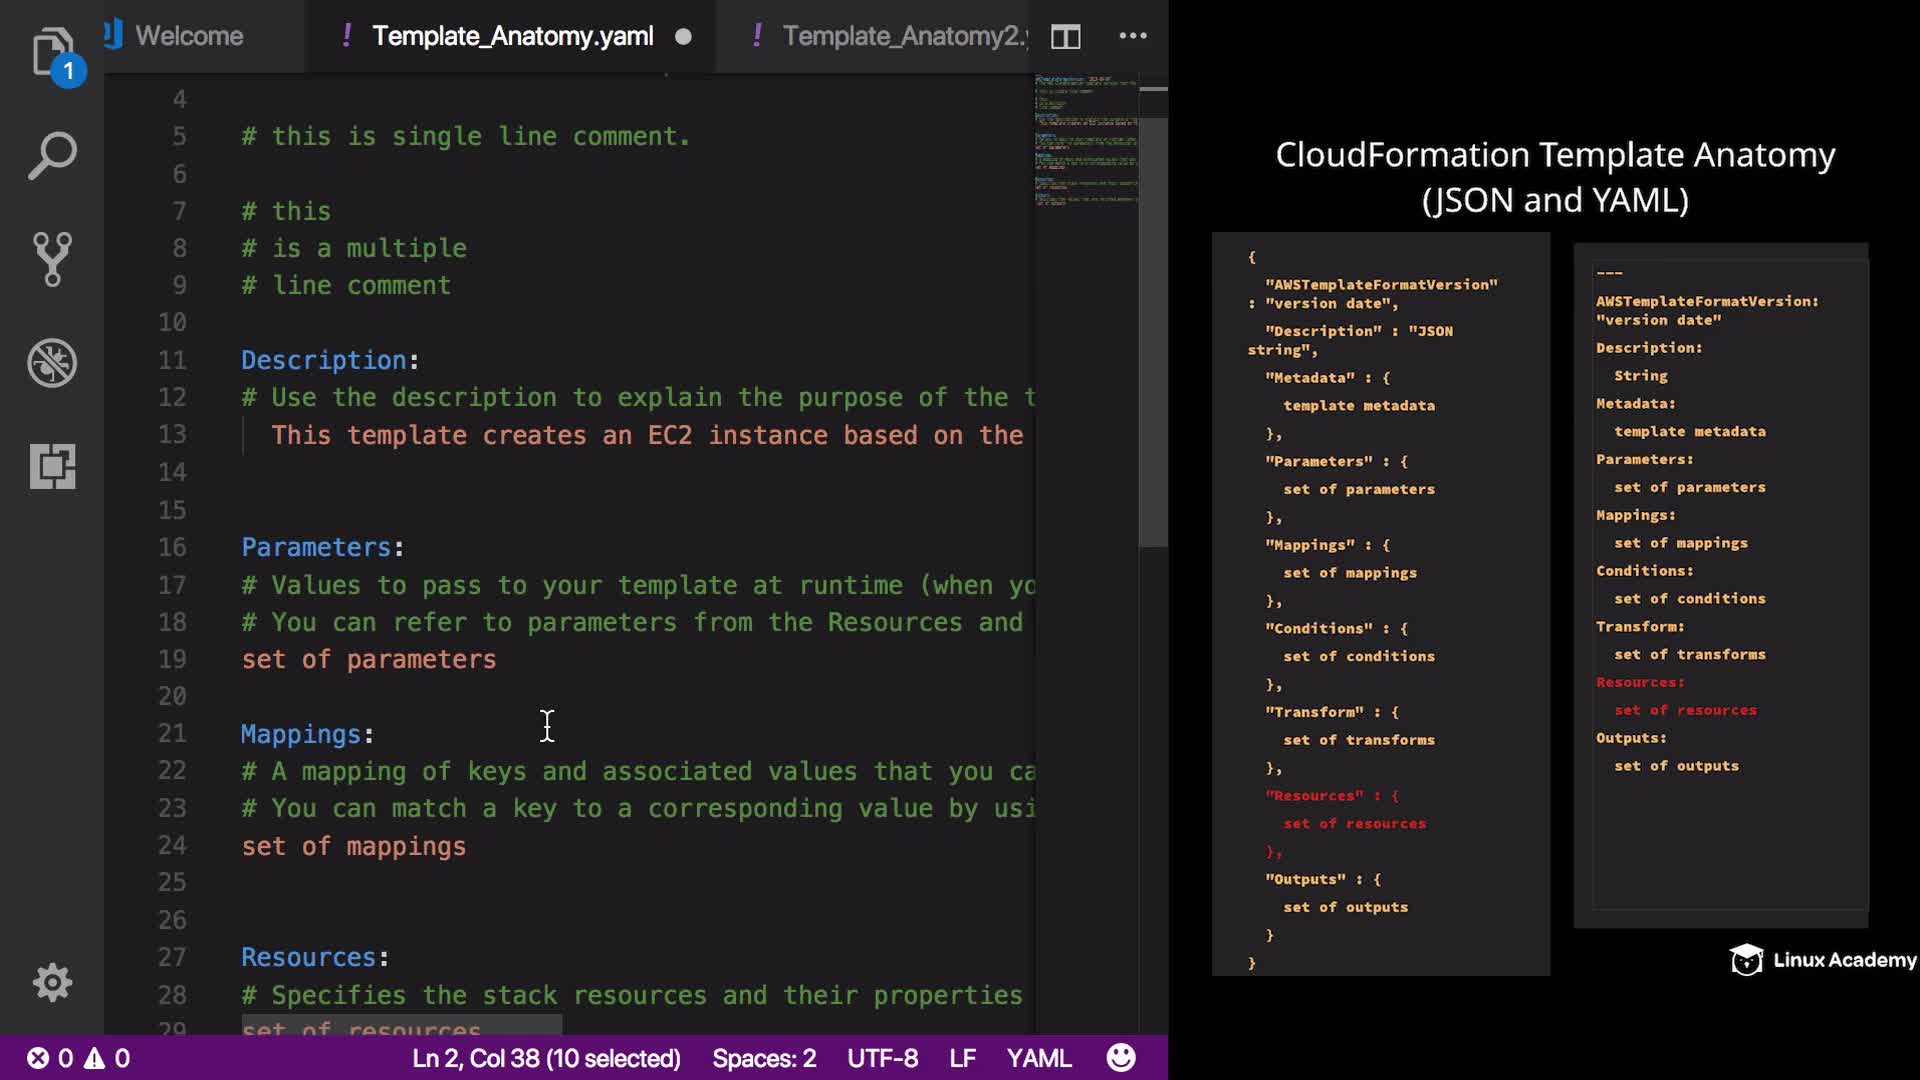Open the LF end-of-line selector
Viewport: 1920px width, 1080px height.
click(x=962, y=1058)
